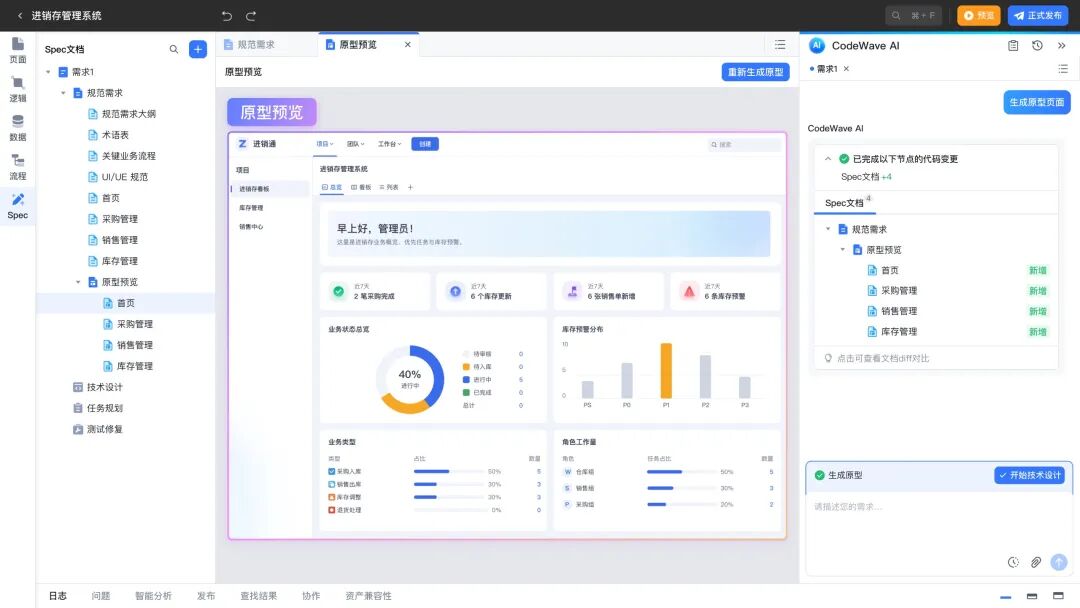1080x608 pixels.
Task: Remove the 需求1 tag in AI panel
Action: pyautogui.click(x=847, y=69)
